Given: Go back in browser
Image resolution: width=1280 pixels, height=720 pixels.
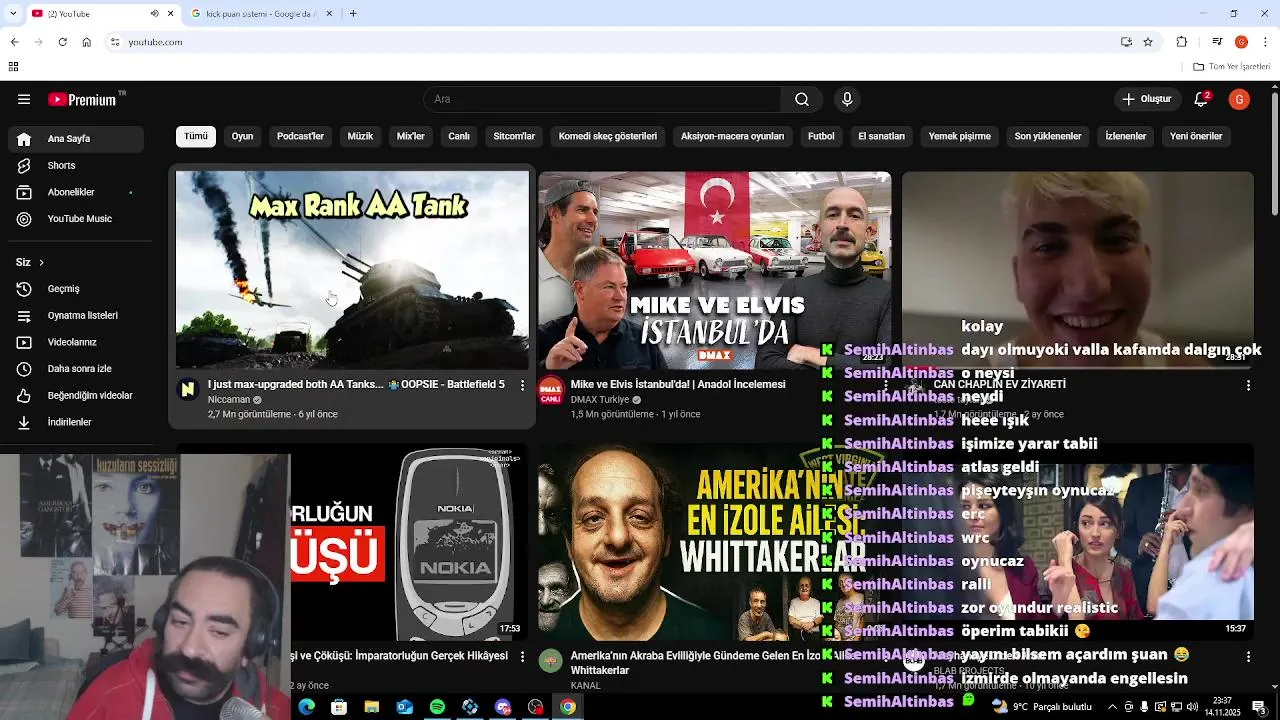Looking at the screenshot, I should point(14,42).
